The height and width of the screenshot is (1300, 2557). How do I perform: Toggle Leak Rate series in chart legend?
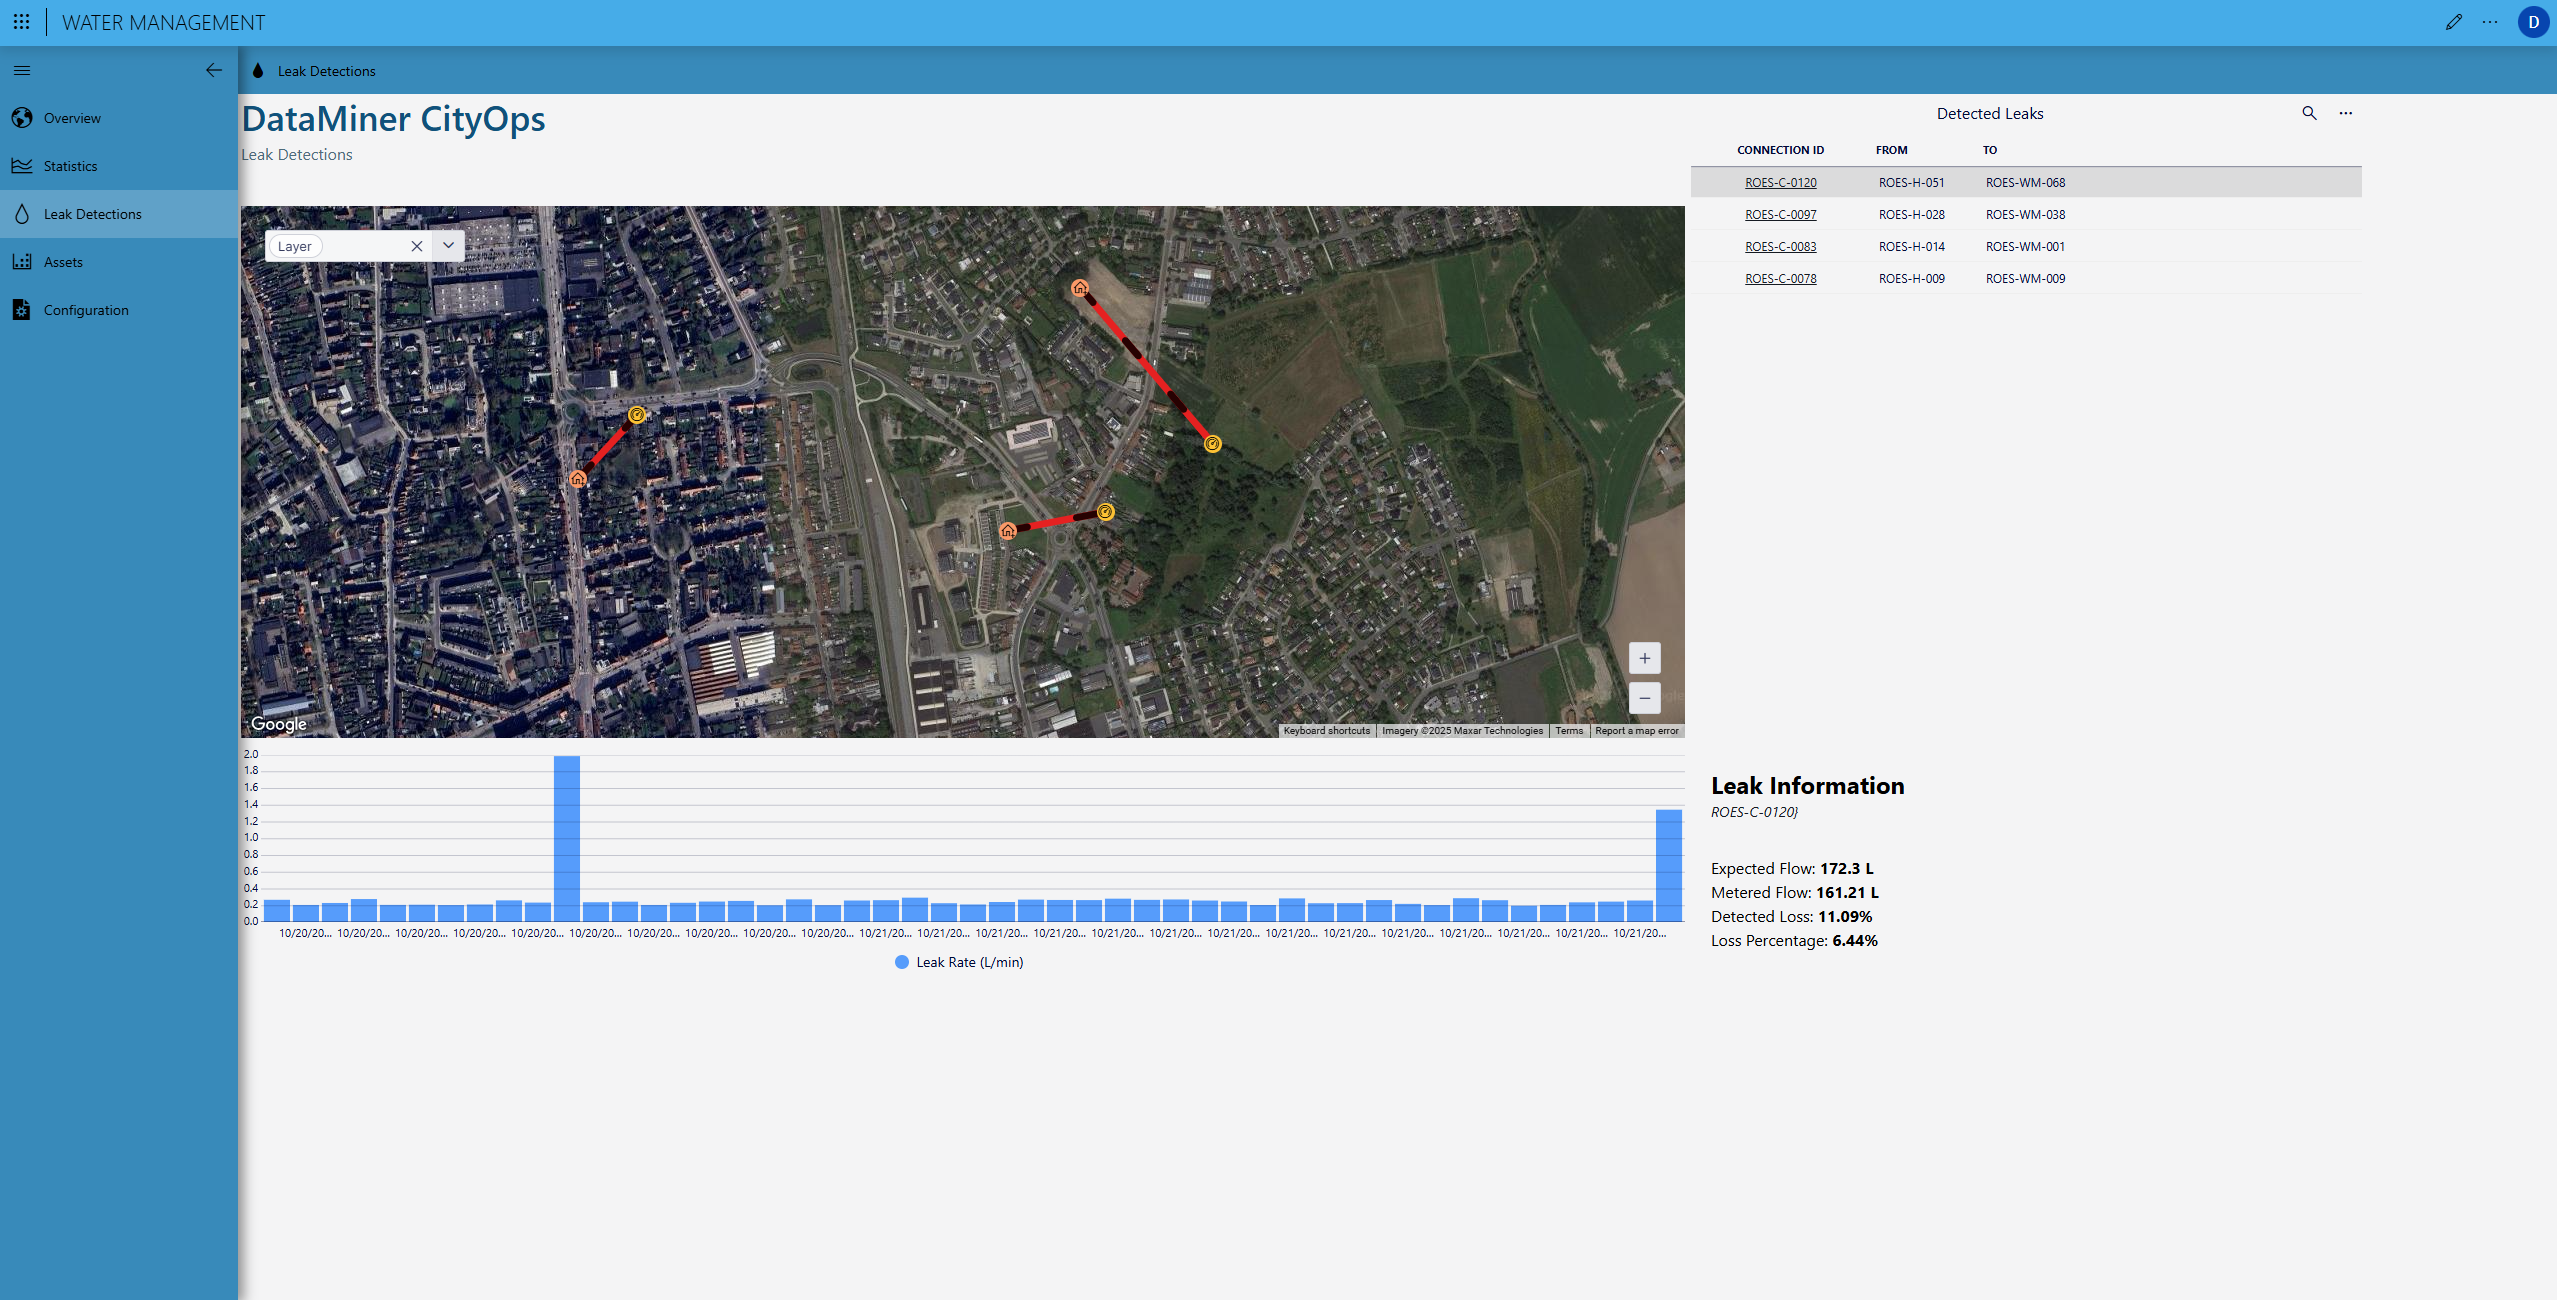pyautogui.click(x=958, y=962)
